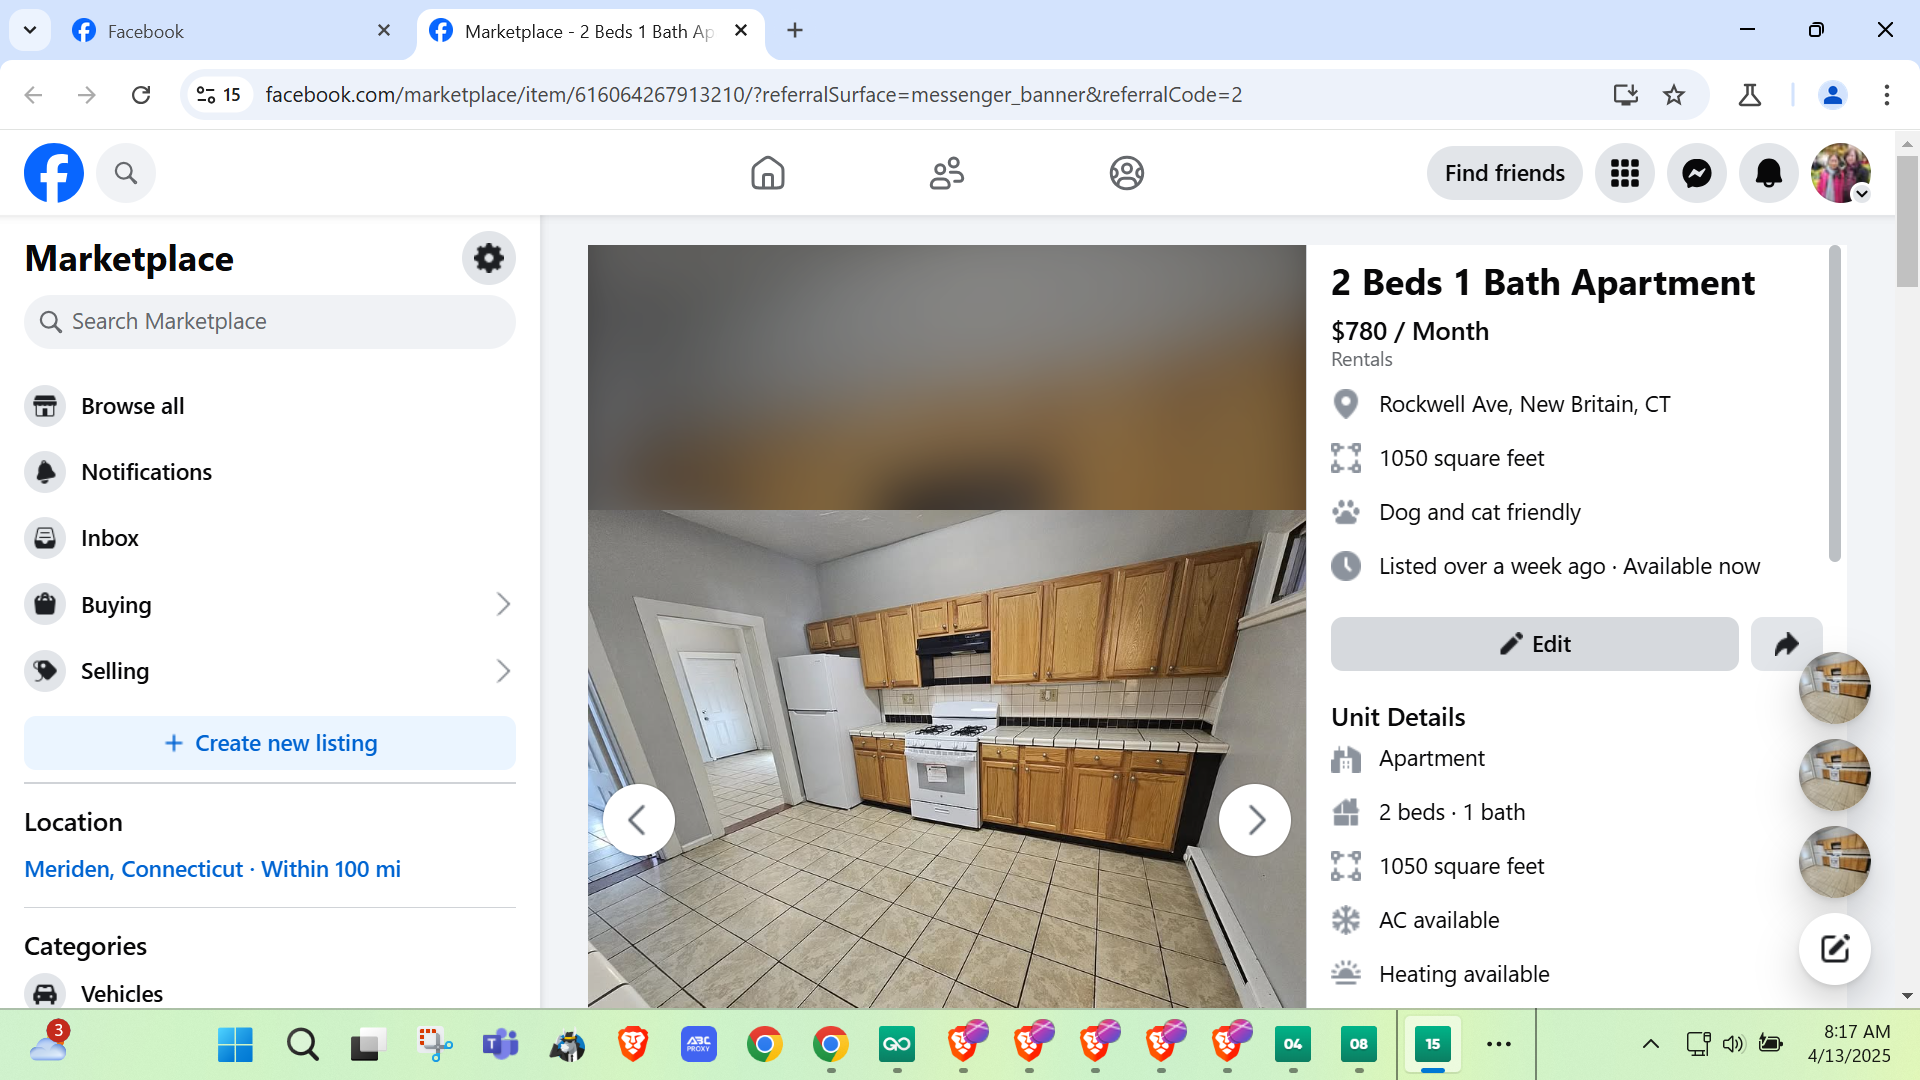Open Marketplace Inbox
Screen dimensions: 1920x1080
[x=109, y=538]
